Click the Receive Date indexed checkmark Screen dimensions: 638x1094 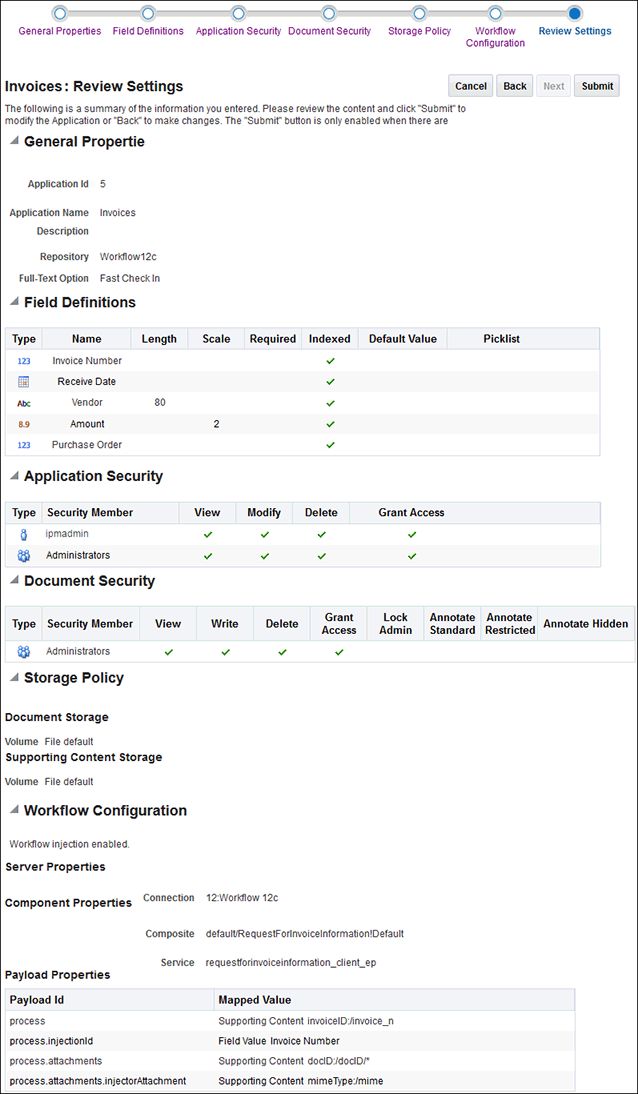331,382
